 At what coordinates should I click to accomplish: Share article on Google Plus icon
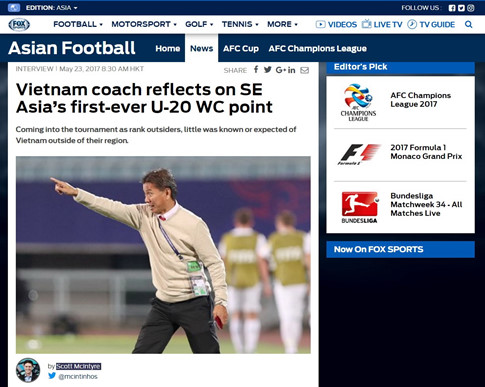(280, 70)
